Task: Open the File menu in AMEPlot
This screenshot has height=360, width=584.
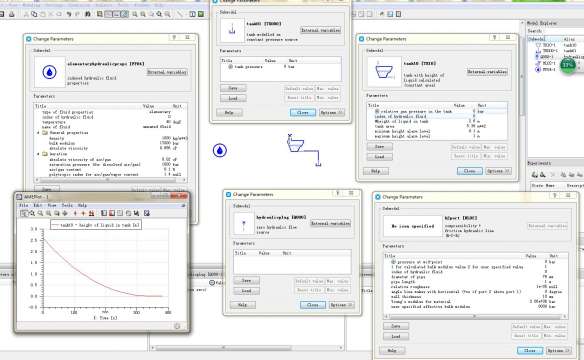Action: tap(23, 205)
